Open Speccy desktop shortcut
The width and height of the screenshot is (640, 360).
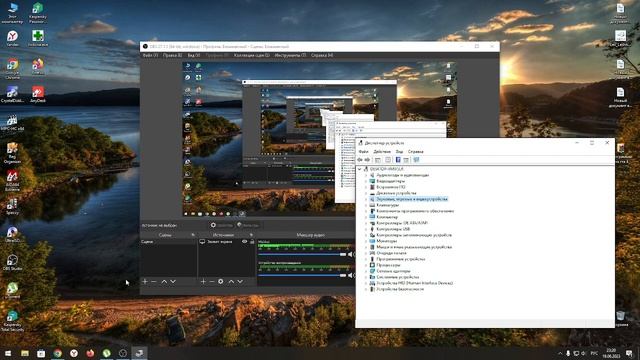(12, 206)
